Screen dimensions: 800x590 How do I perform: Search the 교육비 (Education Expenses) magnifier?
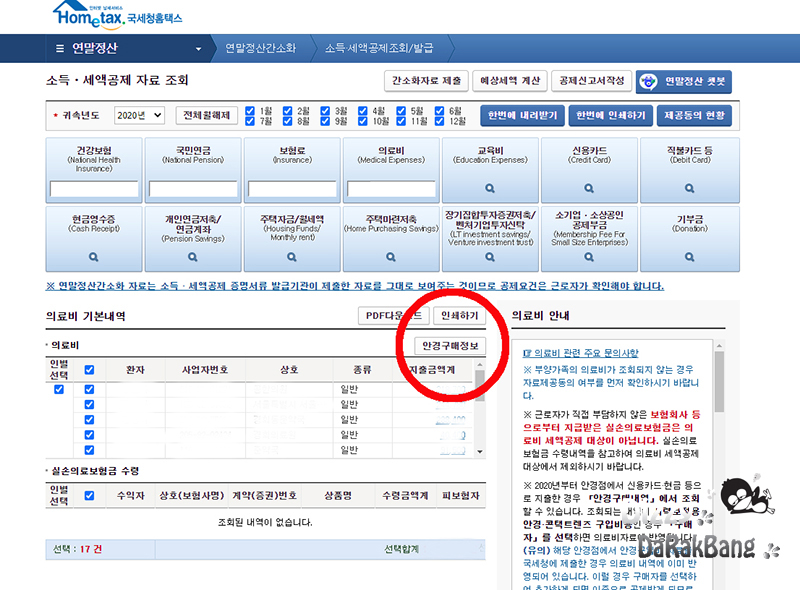pos(490,188)
